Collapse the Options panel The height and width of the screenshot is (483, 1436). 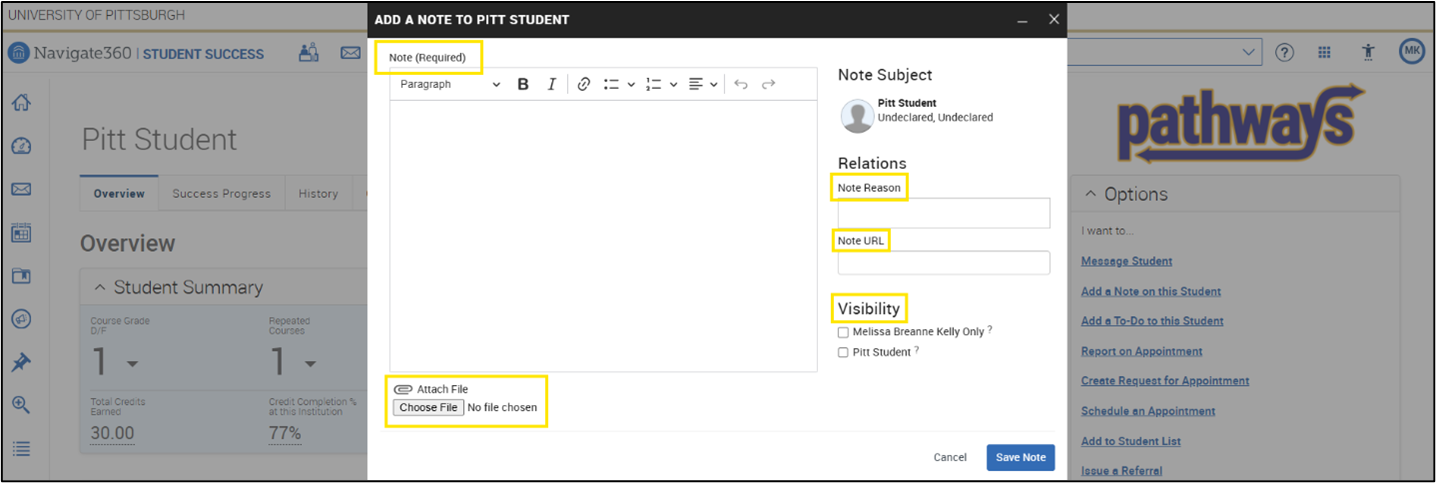point(1089,194)
